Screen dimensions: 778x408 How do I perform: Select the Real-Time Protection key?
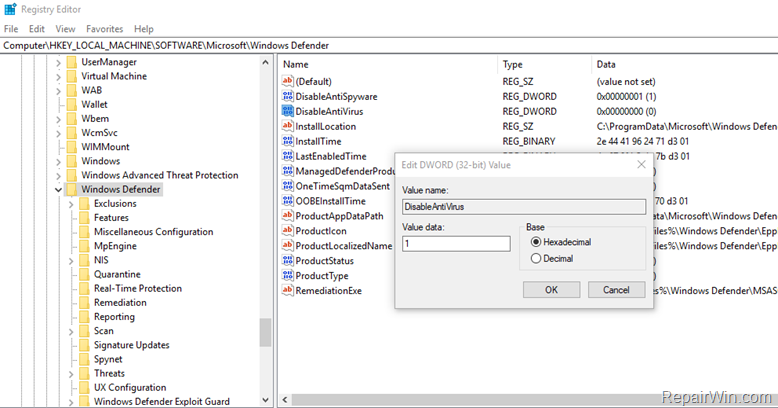click(138, 288)
